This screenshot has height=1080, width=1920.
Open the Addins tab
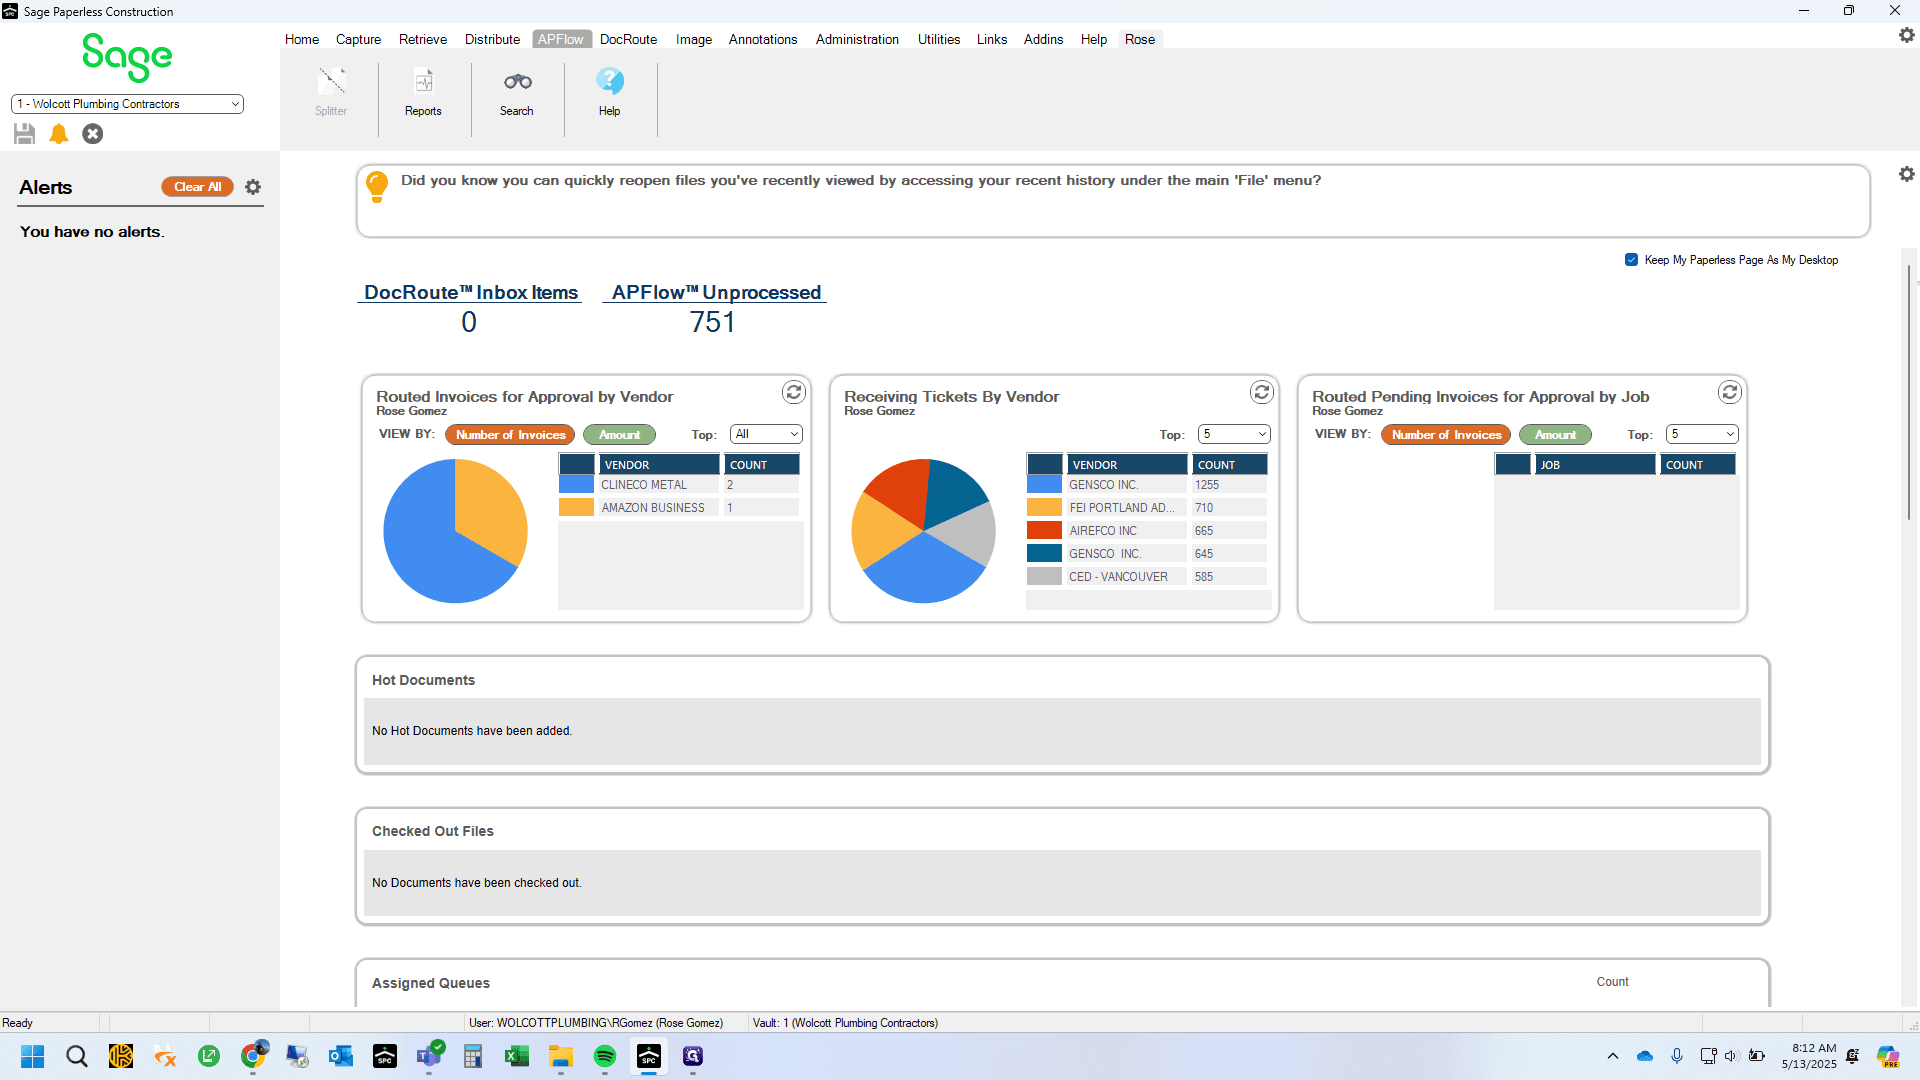tap(1043, 40)
